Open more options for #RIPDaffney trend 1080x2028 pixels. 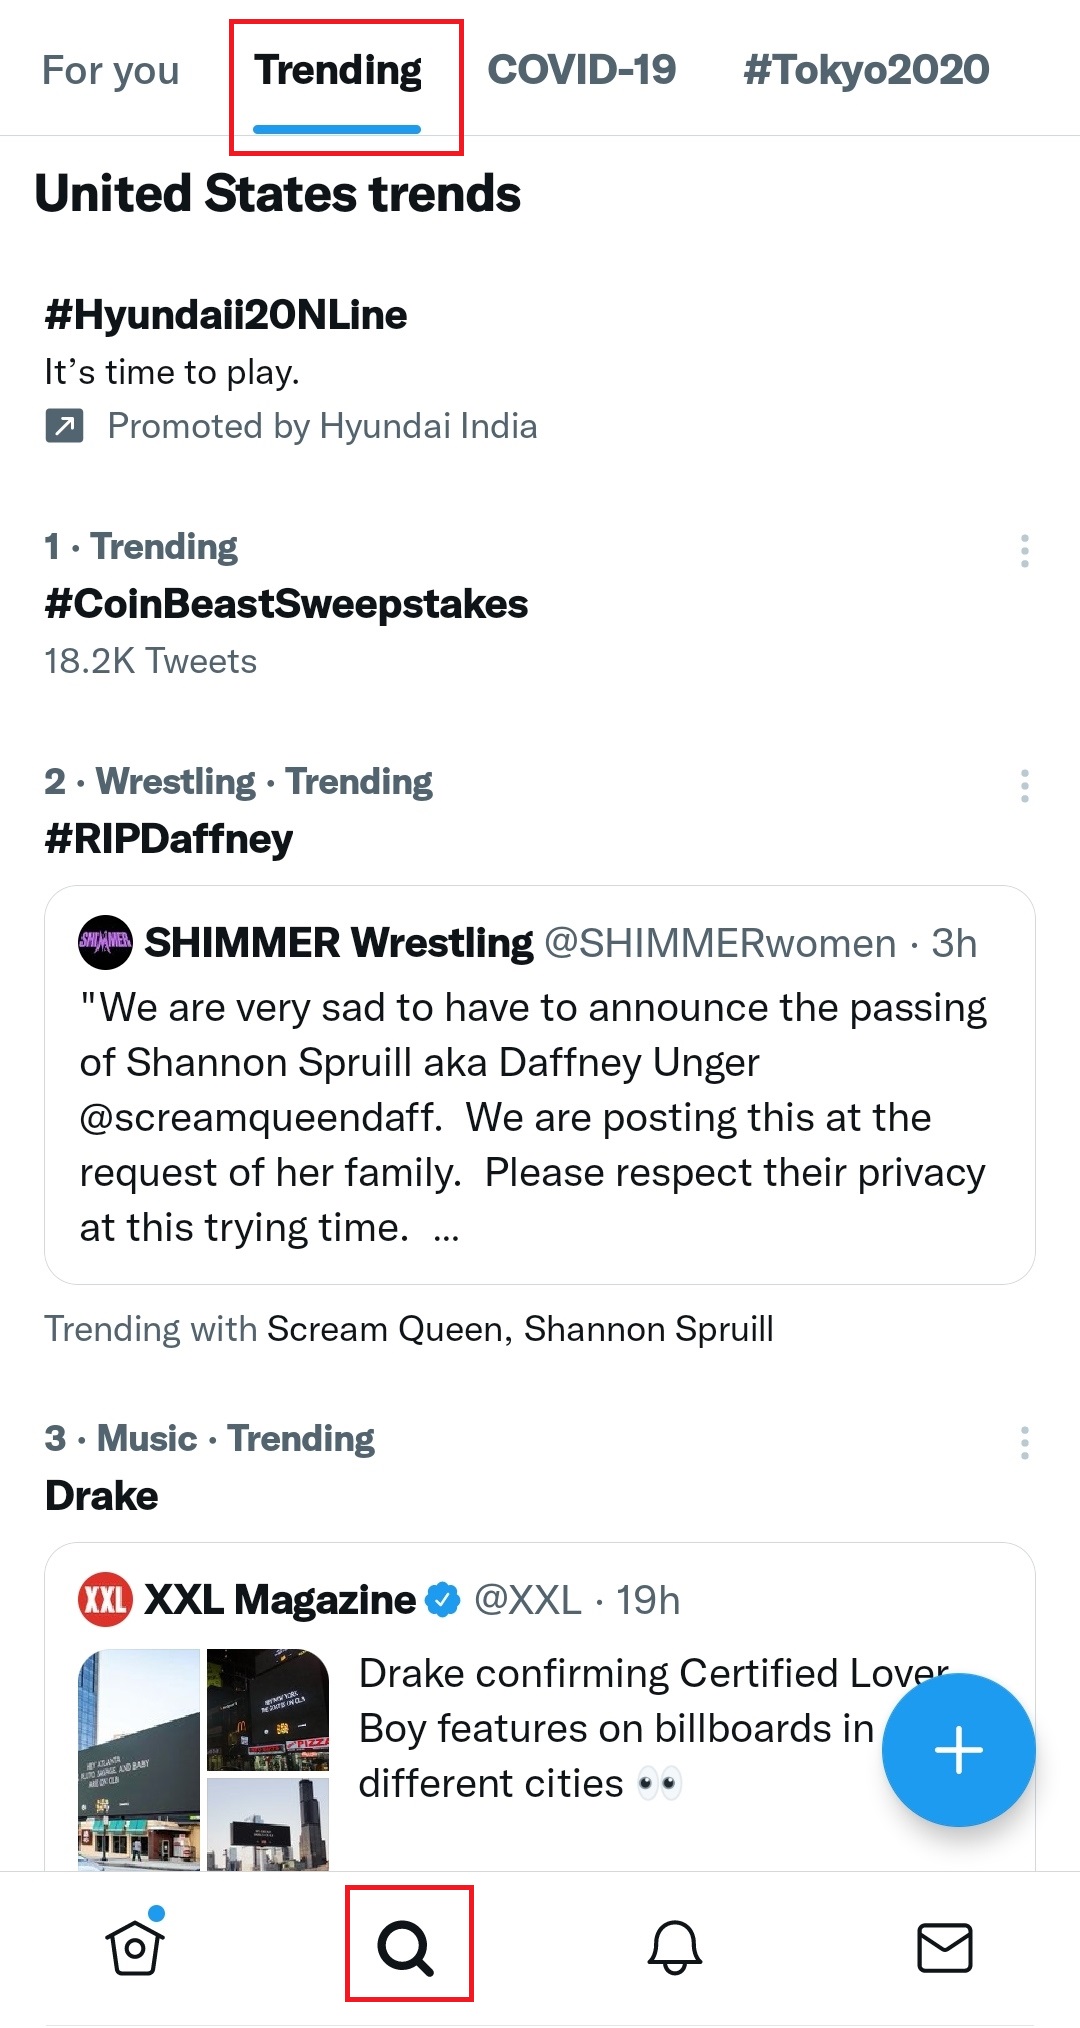pyautogui.click(x=1024, y=786)
